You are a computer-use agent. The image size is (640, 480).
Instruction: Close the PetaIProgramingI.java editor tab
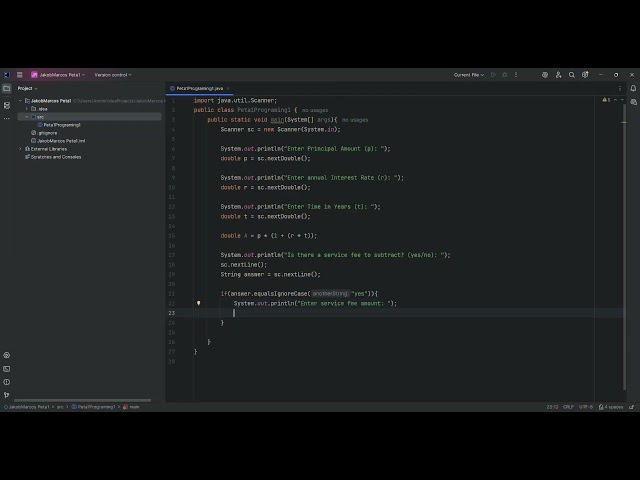pos(228,89)
